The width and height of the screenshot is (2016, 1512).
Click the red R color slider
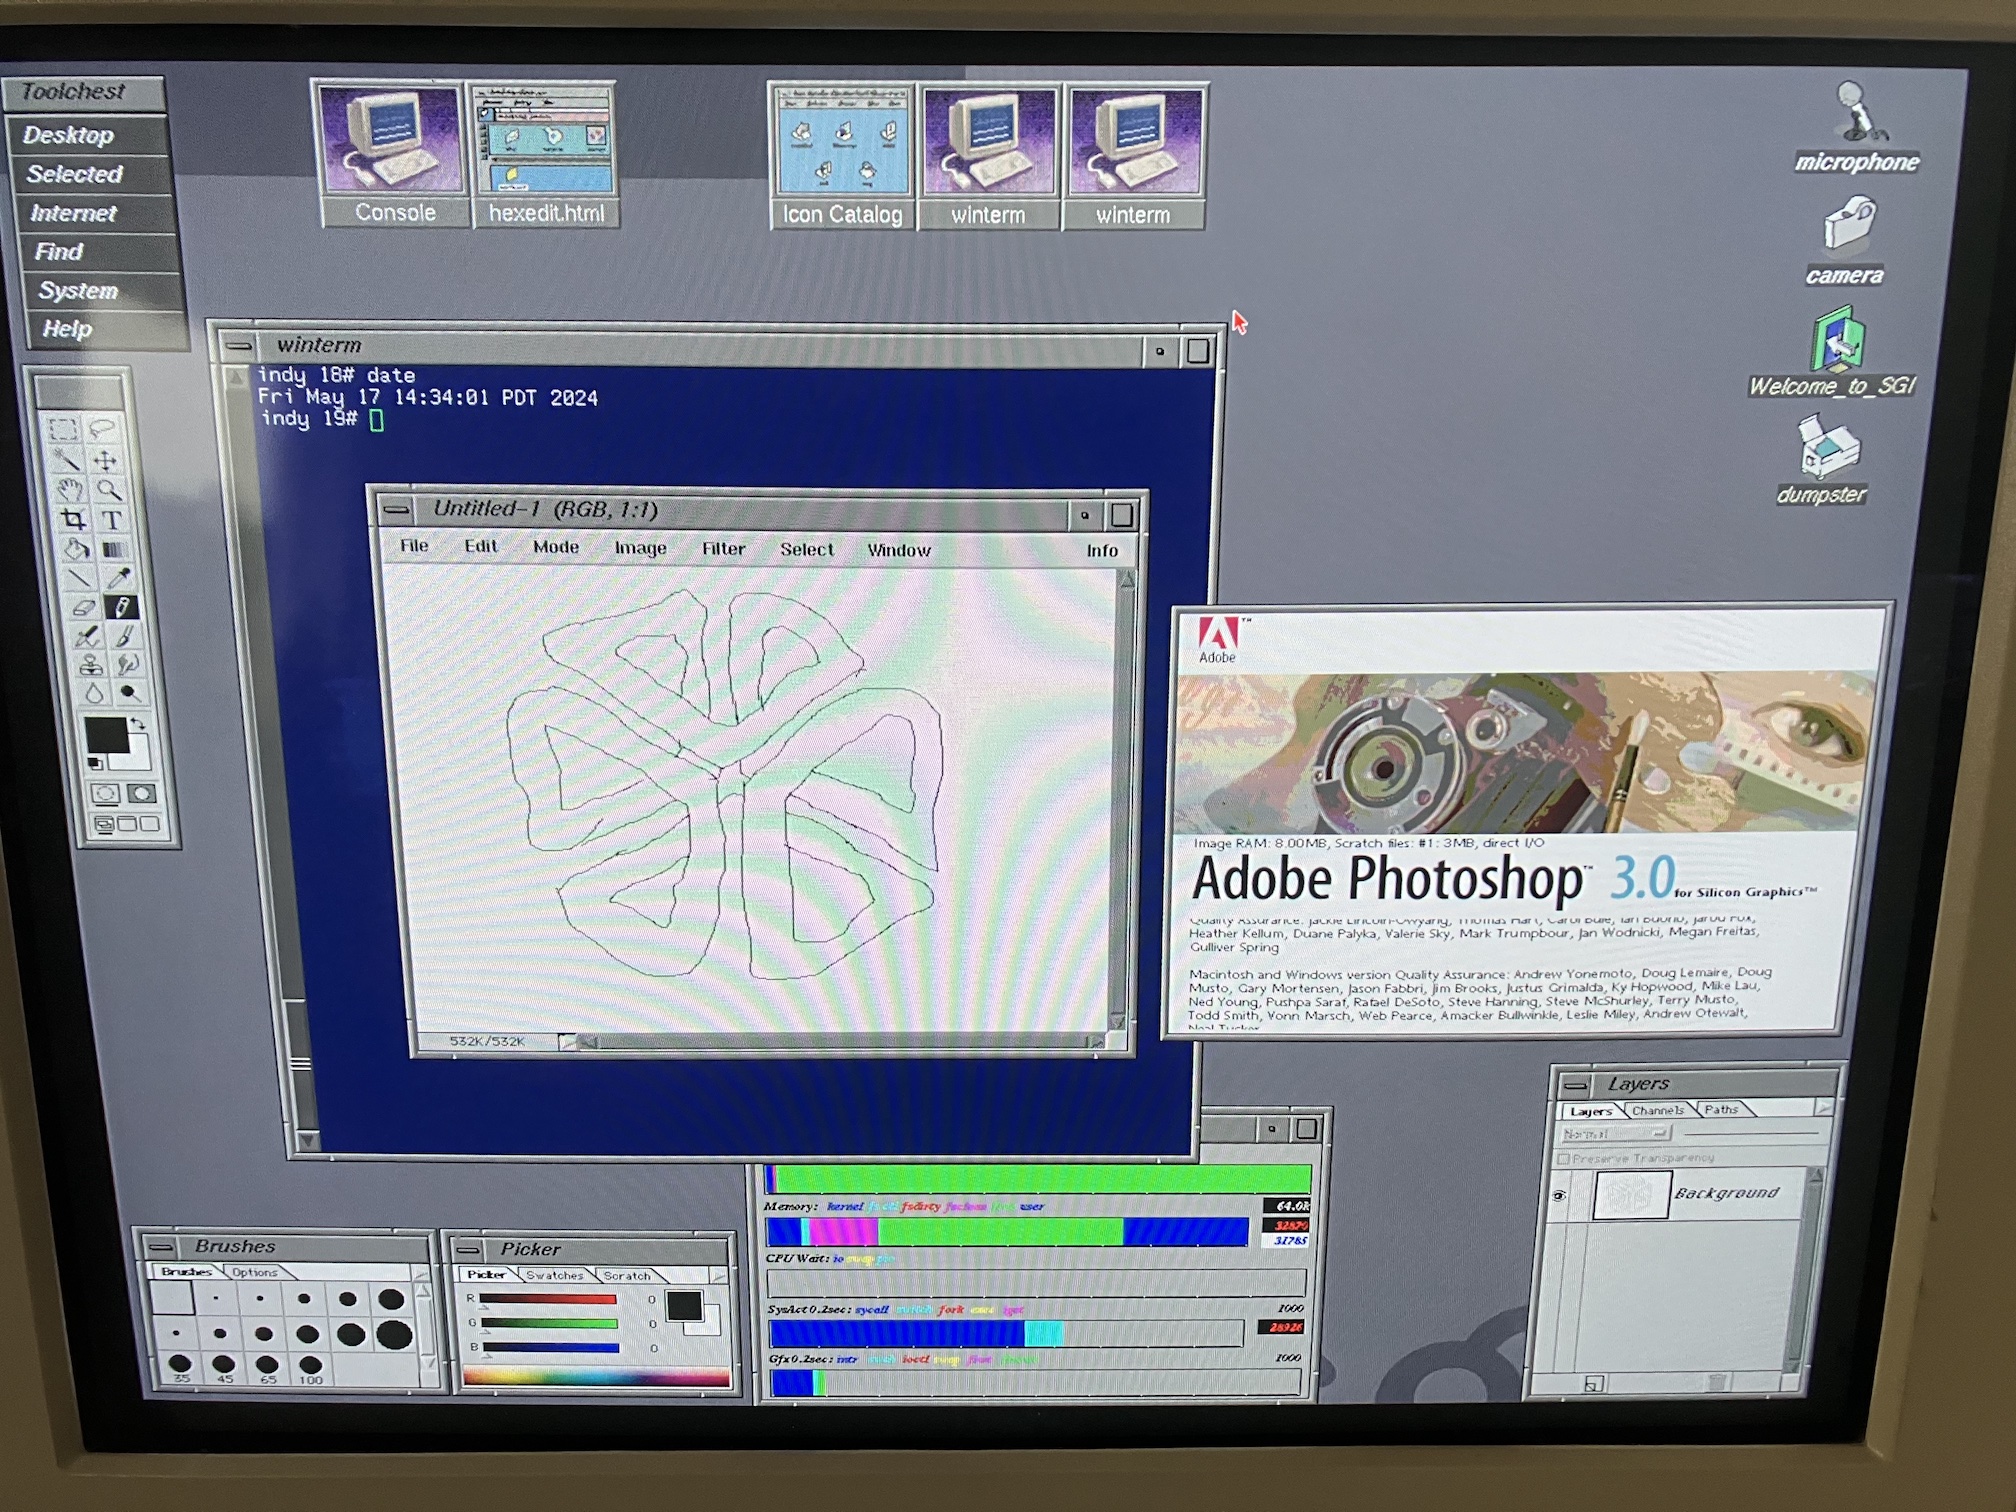[548, 1300]
